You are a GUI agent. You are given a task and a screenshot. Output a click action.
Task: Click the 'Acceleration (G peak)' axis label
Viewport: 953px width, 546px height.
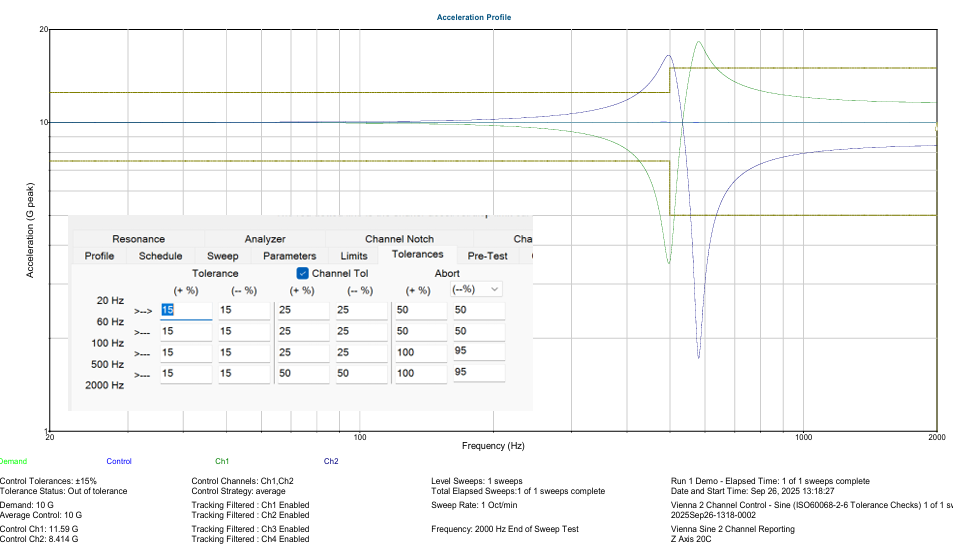coord(30,230)
